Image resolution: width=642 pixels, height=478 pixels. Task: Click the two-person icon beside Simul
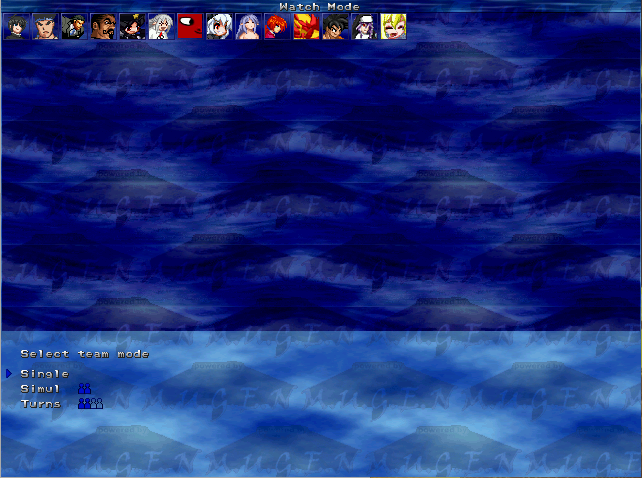point(84,389)
